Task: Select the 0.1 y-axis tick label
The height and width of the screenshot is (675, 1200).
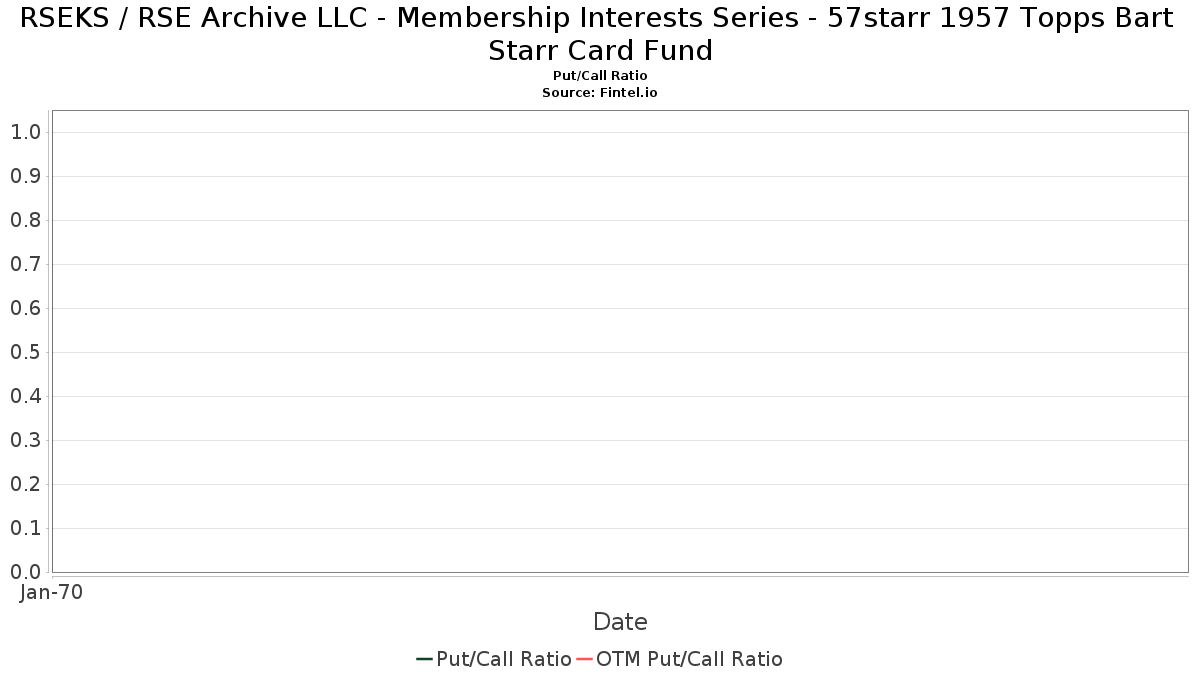Action: 25,528
